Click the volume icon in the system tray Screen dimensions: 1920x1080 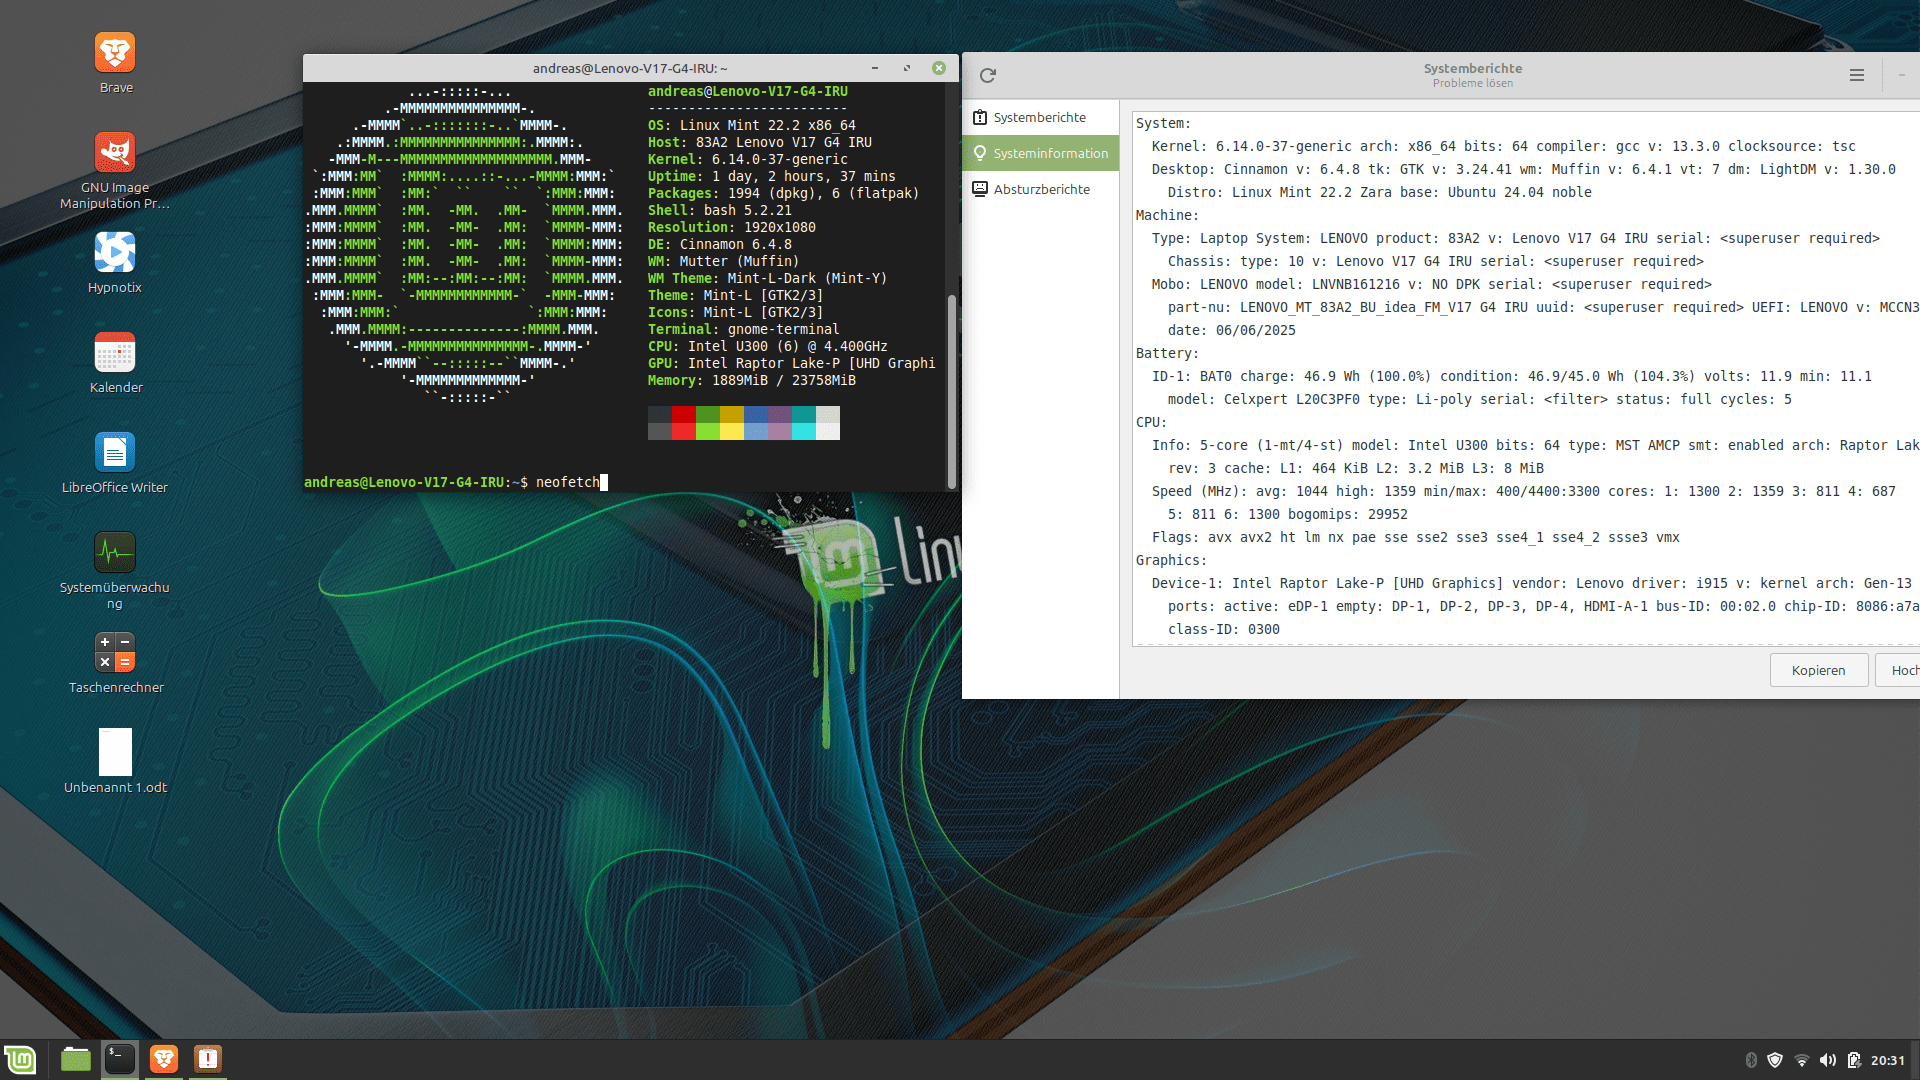[x=1828, y=1060]
